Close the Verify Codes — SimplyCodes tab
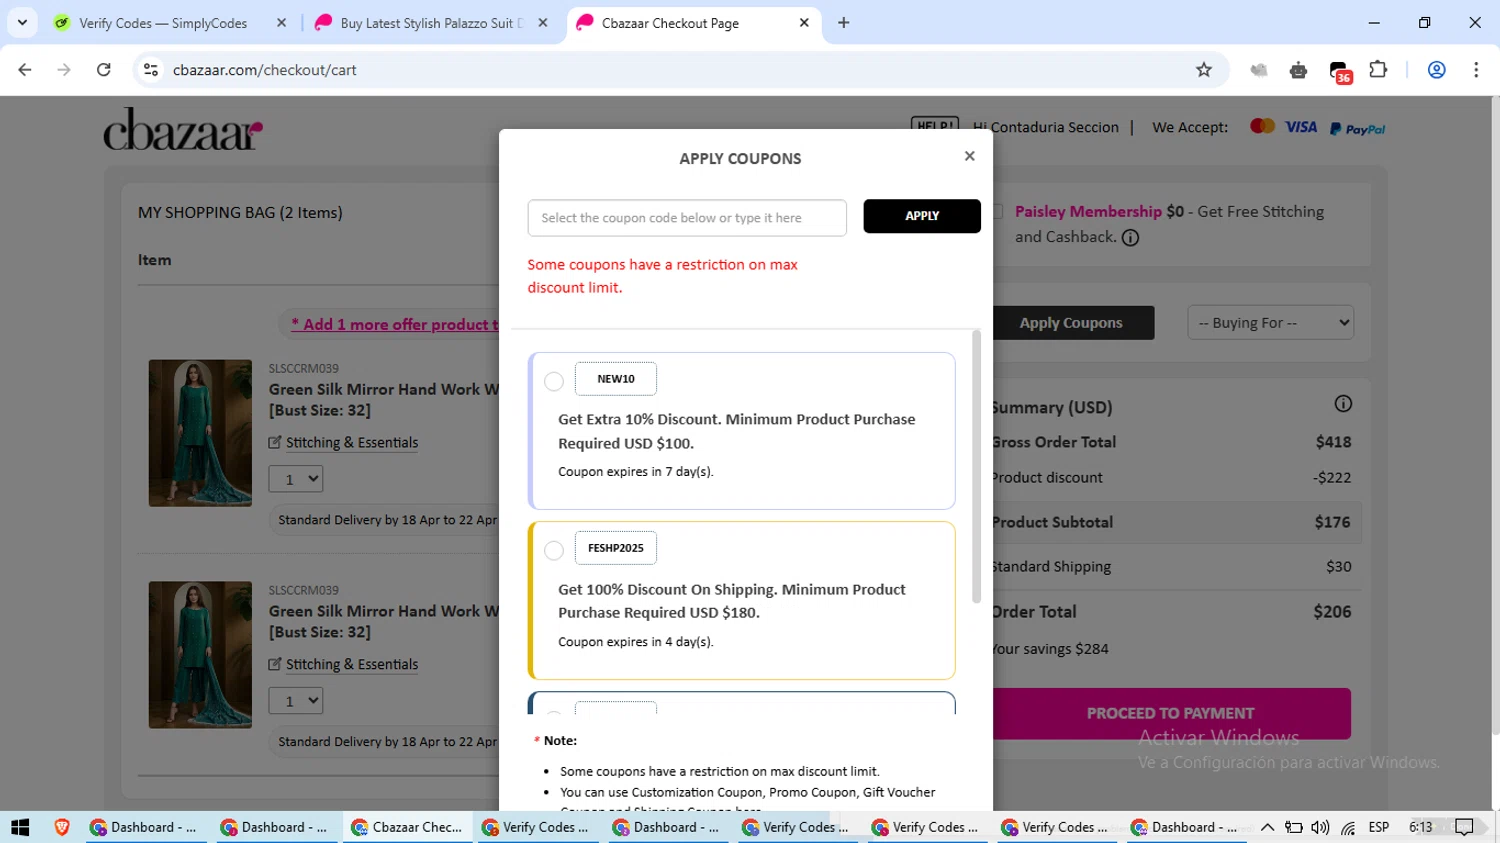The height and width of the screenshot is (843, 1500). coord(281,23)
